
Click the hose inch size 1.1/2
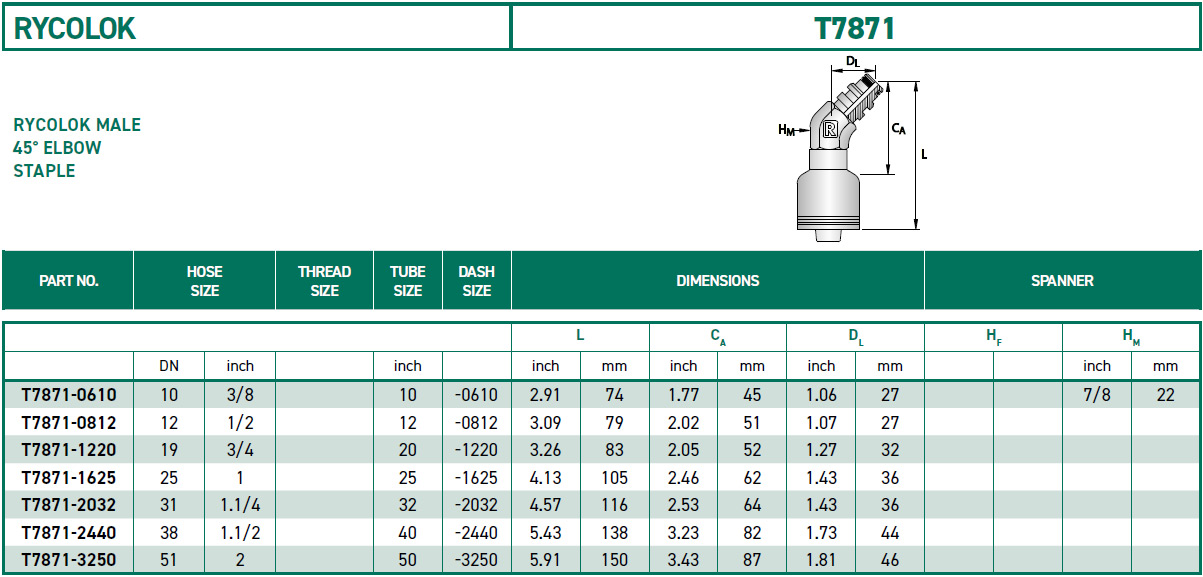[x=240, y=533]
